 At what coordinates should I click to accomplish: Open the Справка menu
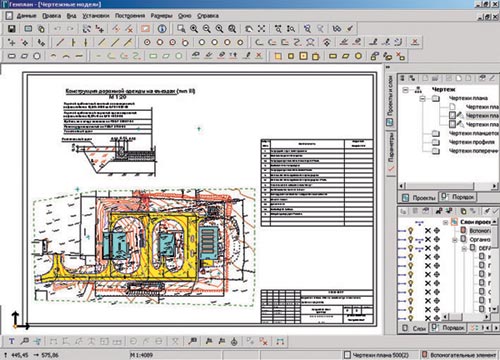click(x=208, y=16)
